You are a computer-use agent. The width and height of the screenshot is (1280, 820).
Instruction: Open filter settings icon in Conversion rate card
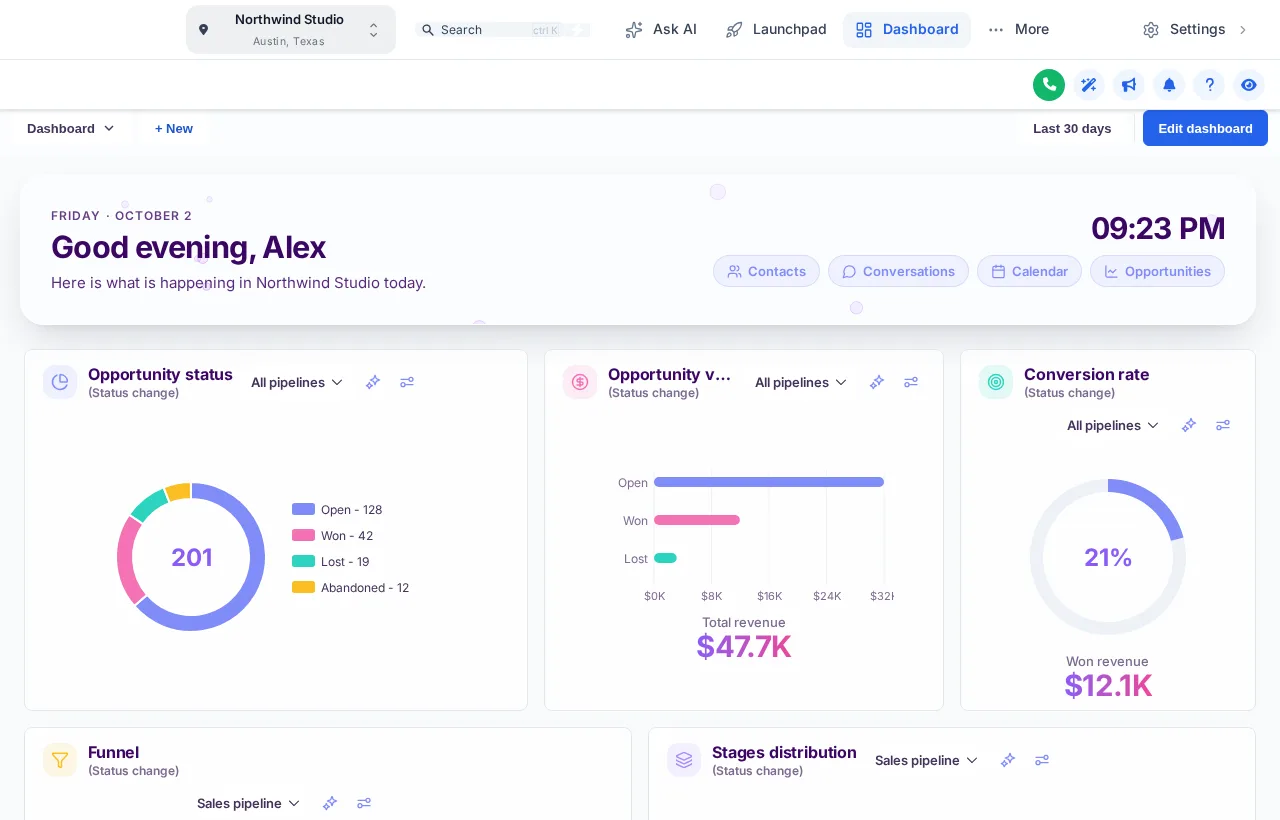pyautogui.click(x=1223, y=425)
